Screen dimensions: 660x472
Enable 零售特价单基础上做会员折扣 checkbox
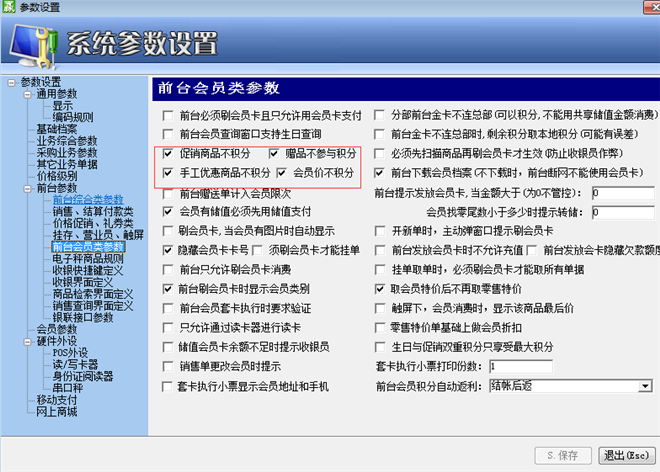point(379,328)
